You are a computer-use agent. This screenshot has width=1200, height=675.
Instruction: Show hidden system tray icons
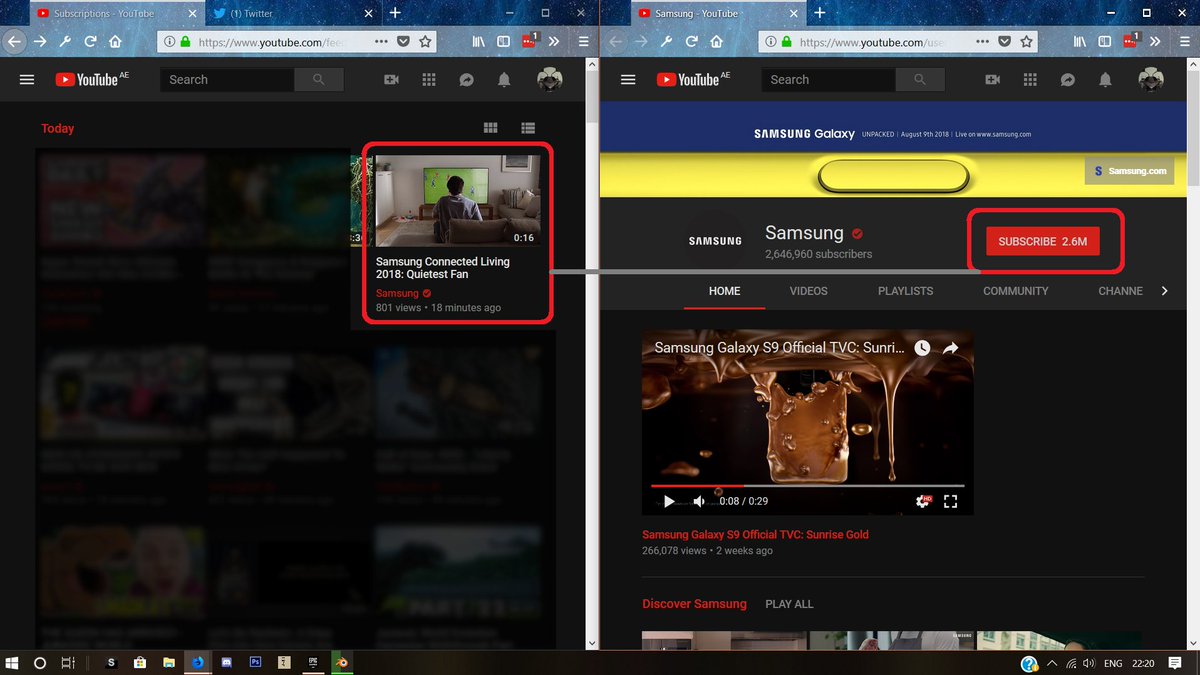pos(1051,663)
